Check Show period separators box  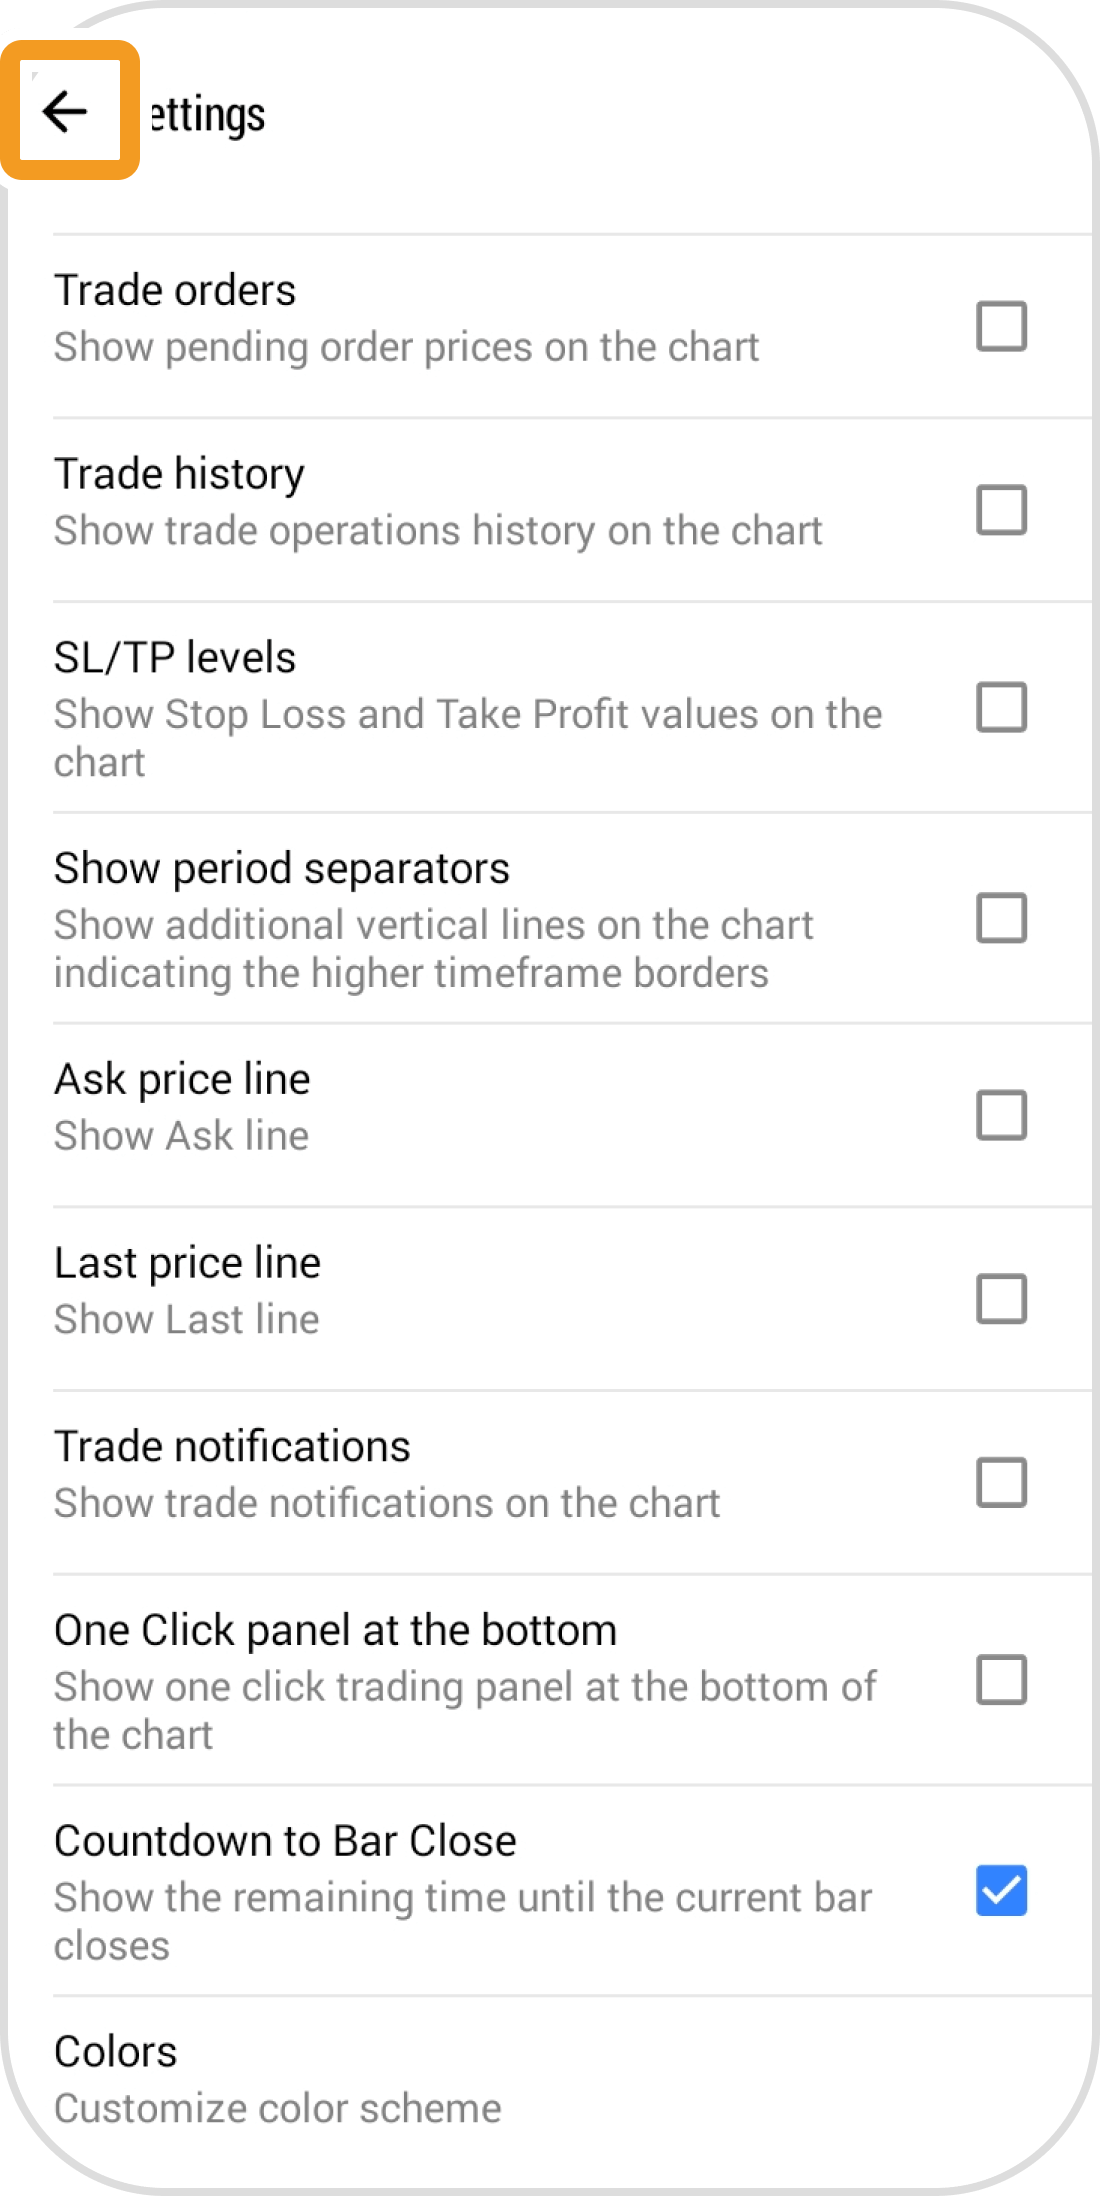[1001, 918]
